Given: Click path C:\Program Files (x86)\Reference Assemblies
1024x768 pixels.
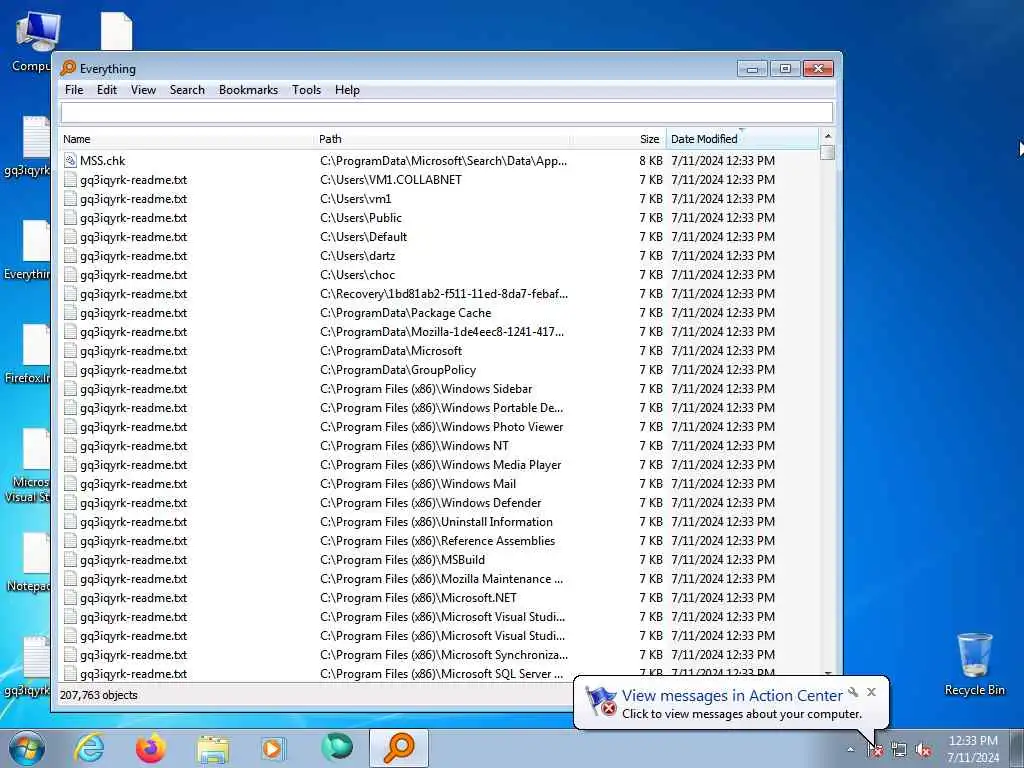Looking at the screenshot, I should (438, 540).
